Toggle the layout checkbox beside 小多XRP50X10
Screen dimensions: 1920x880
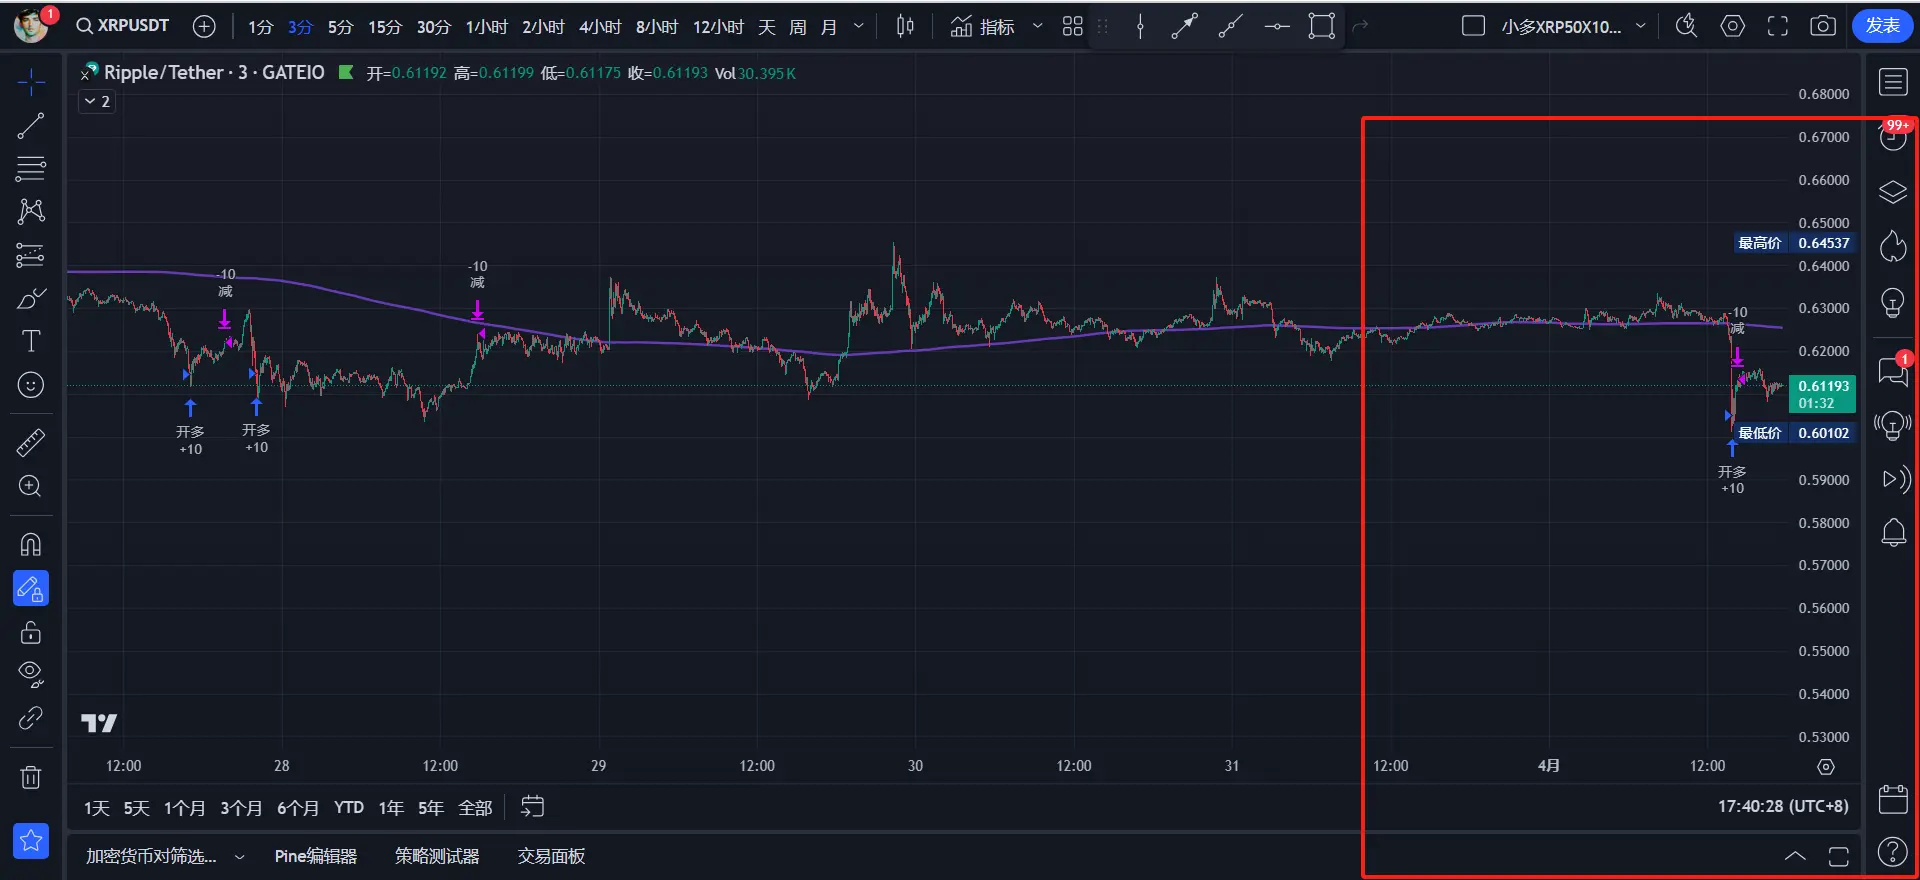(x=1473, y=26)
